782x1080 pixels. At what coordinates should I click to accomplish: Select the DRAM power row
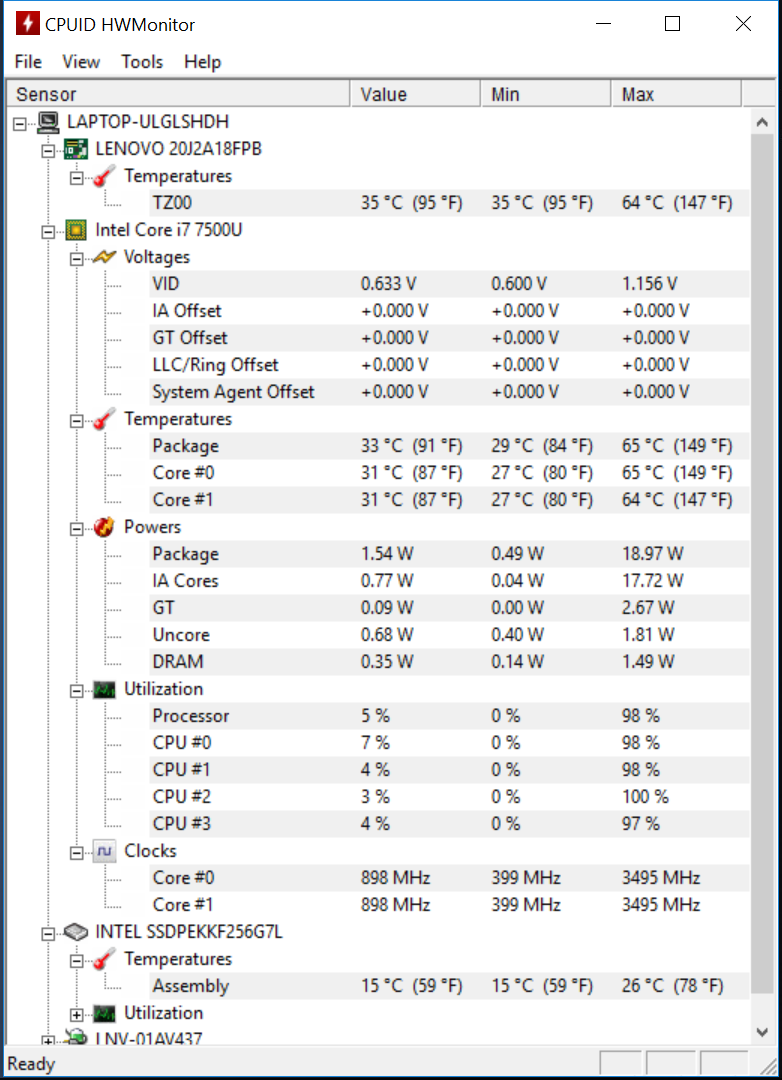449,662
